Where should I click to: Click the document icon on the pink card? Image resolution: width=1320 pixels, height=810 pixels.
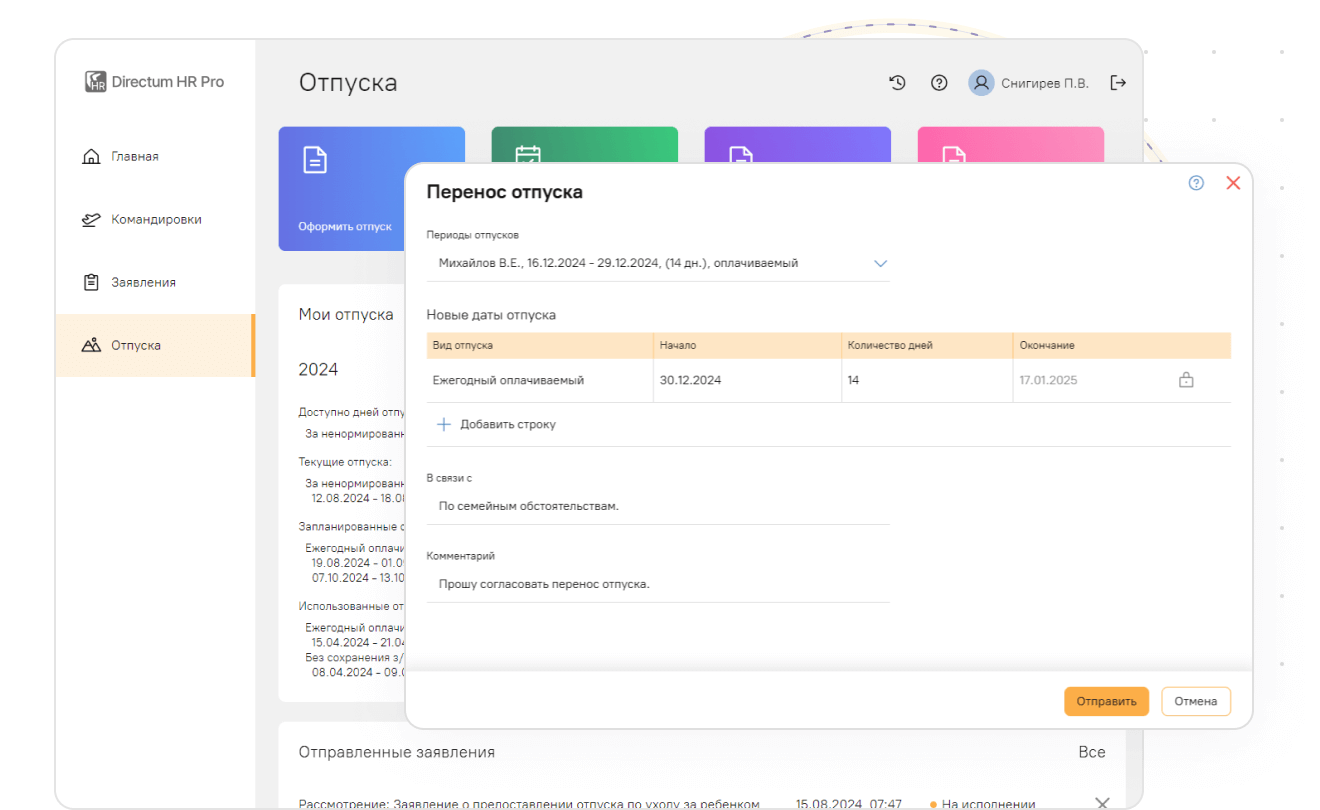coord(954,154)
